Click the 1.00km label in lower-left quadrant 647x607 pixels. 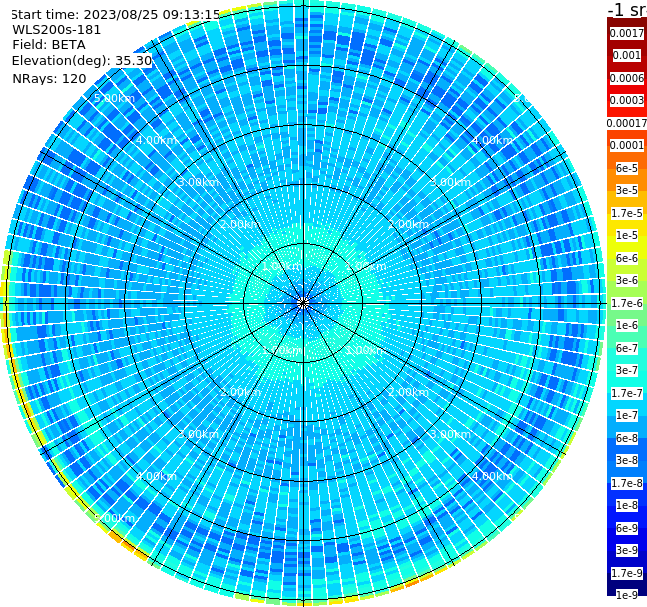point(283,350)
